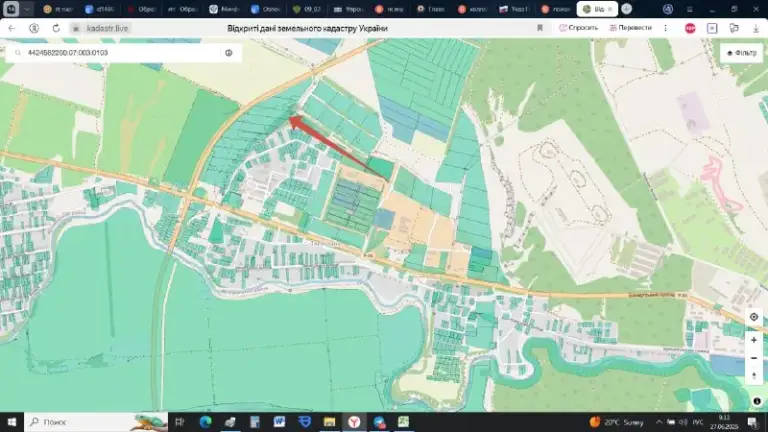The image size is (768, 432).
Task: Open a new browser tab
Action: point(626,9)
